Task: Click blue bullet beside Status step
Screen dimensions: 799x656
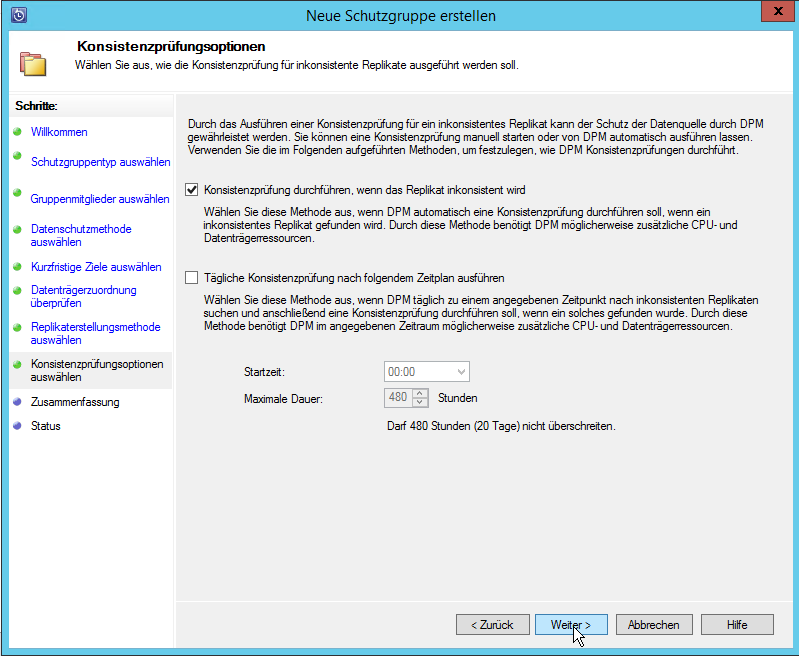Action: 17,426
